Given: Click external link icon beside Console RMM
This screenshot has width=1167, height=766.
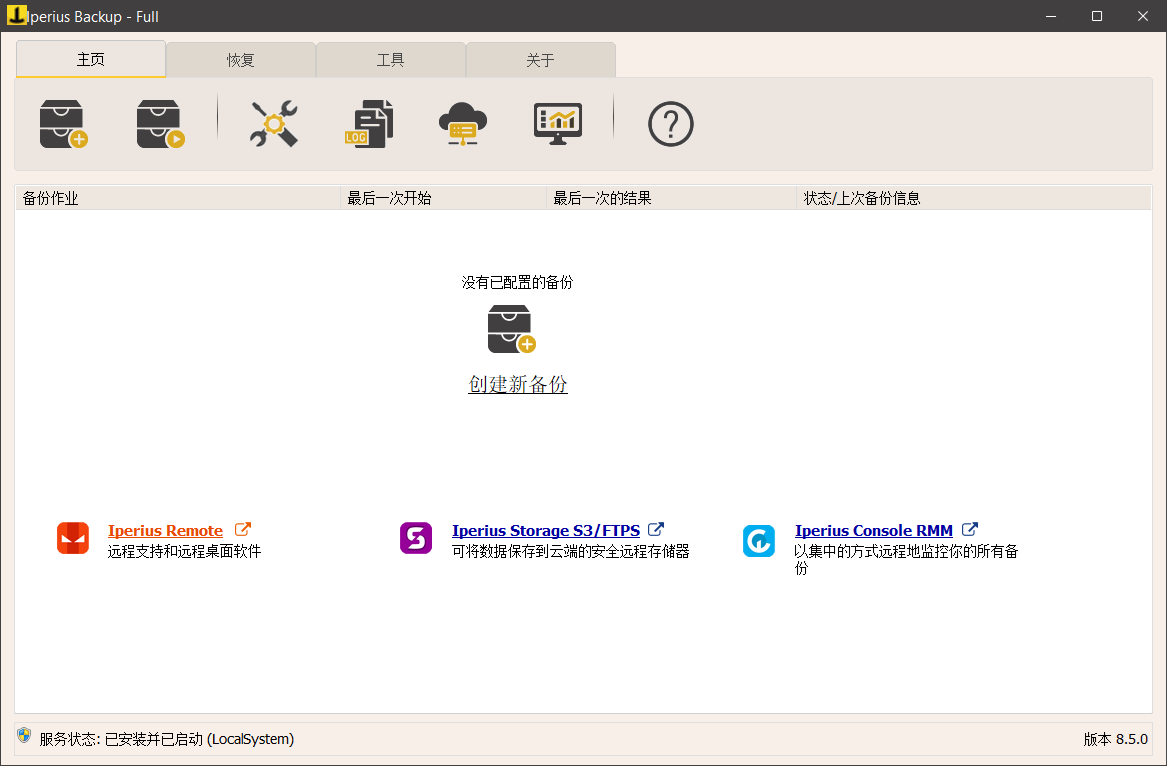Looking at the screenshot, I should click(x=970, y=529).
